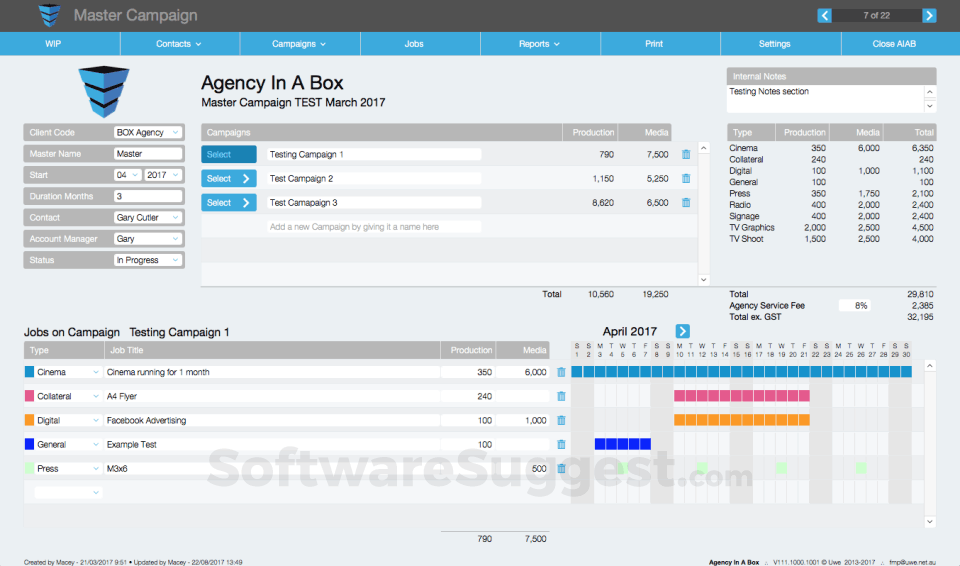Select Test Campaign 2

[x=229, y=178]
